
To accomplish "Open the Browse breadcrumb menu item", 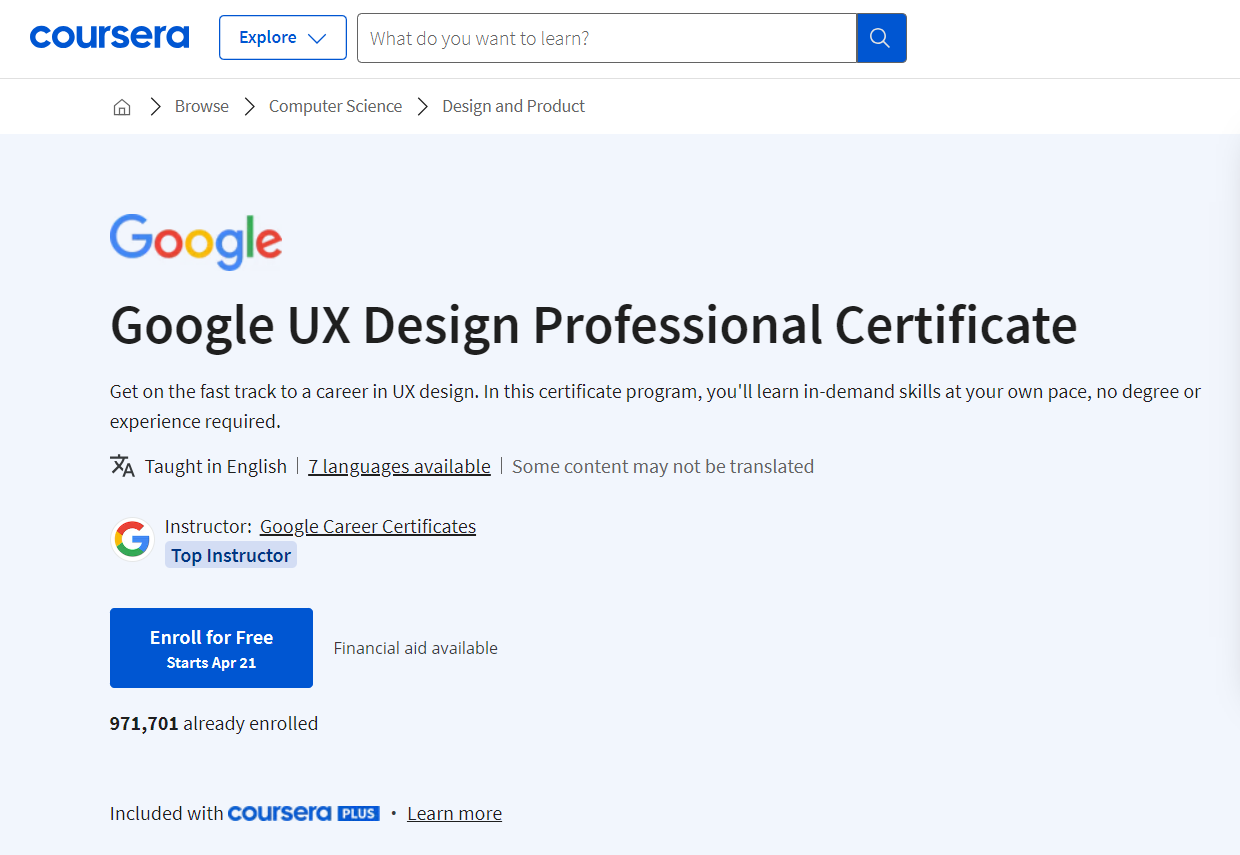I will coord(201,106).
